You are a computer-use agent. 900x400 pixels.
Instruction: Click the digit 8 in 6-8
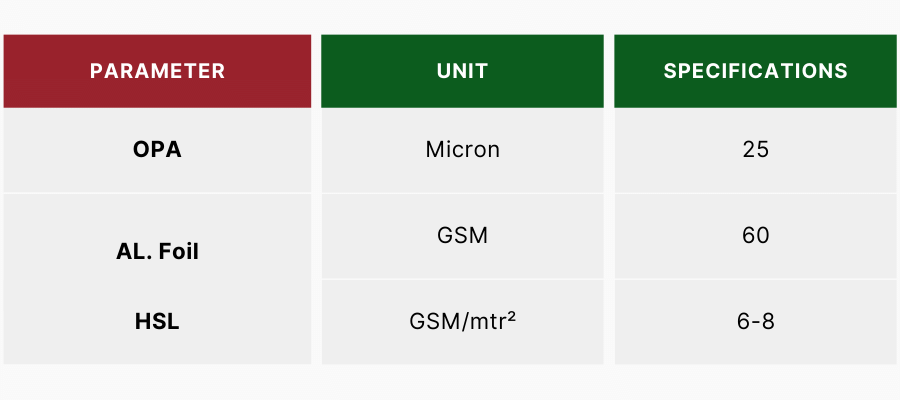[x=769, y=322]
